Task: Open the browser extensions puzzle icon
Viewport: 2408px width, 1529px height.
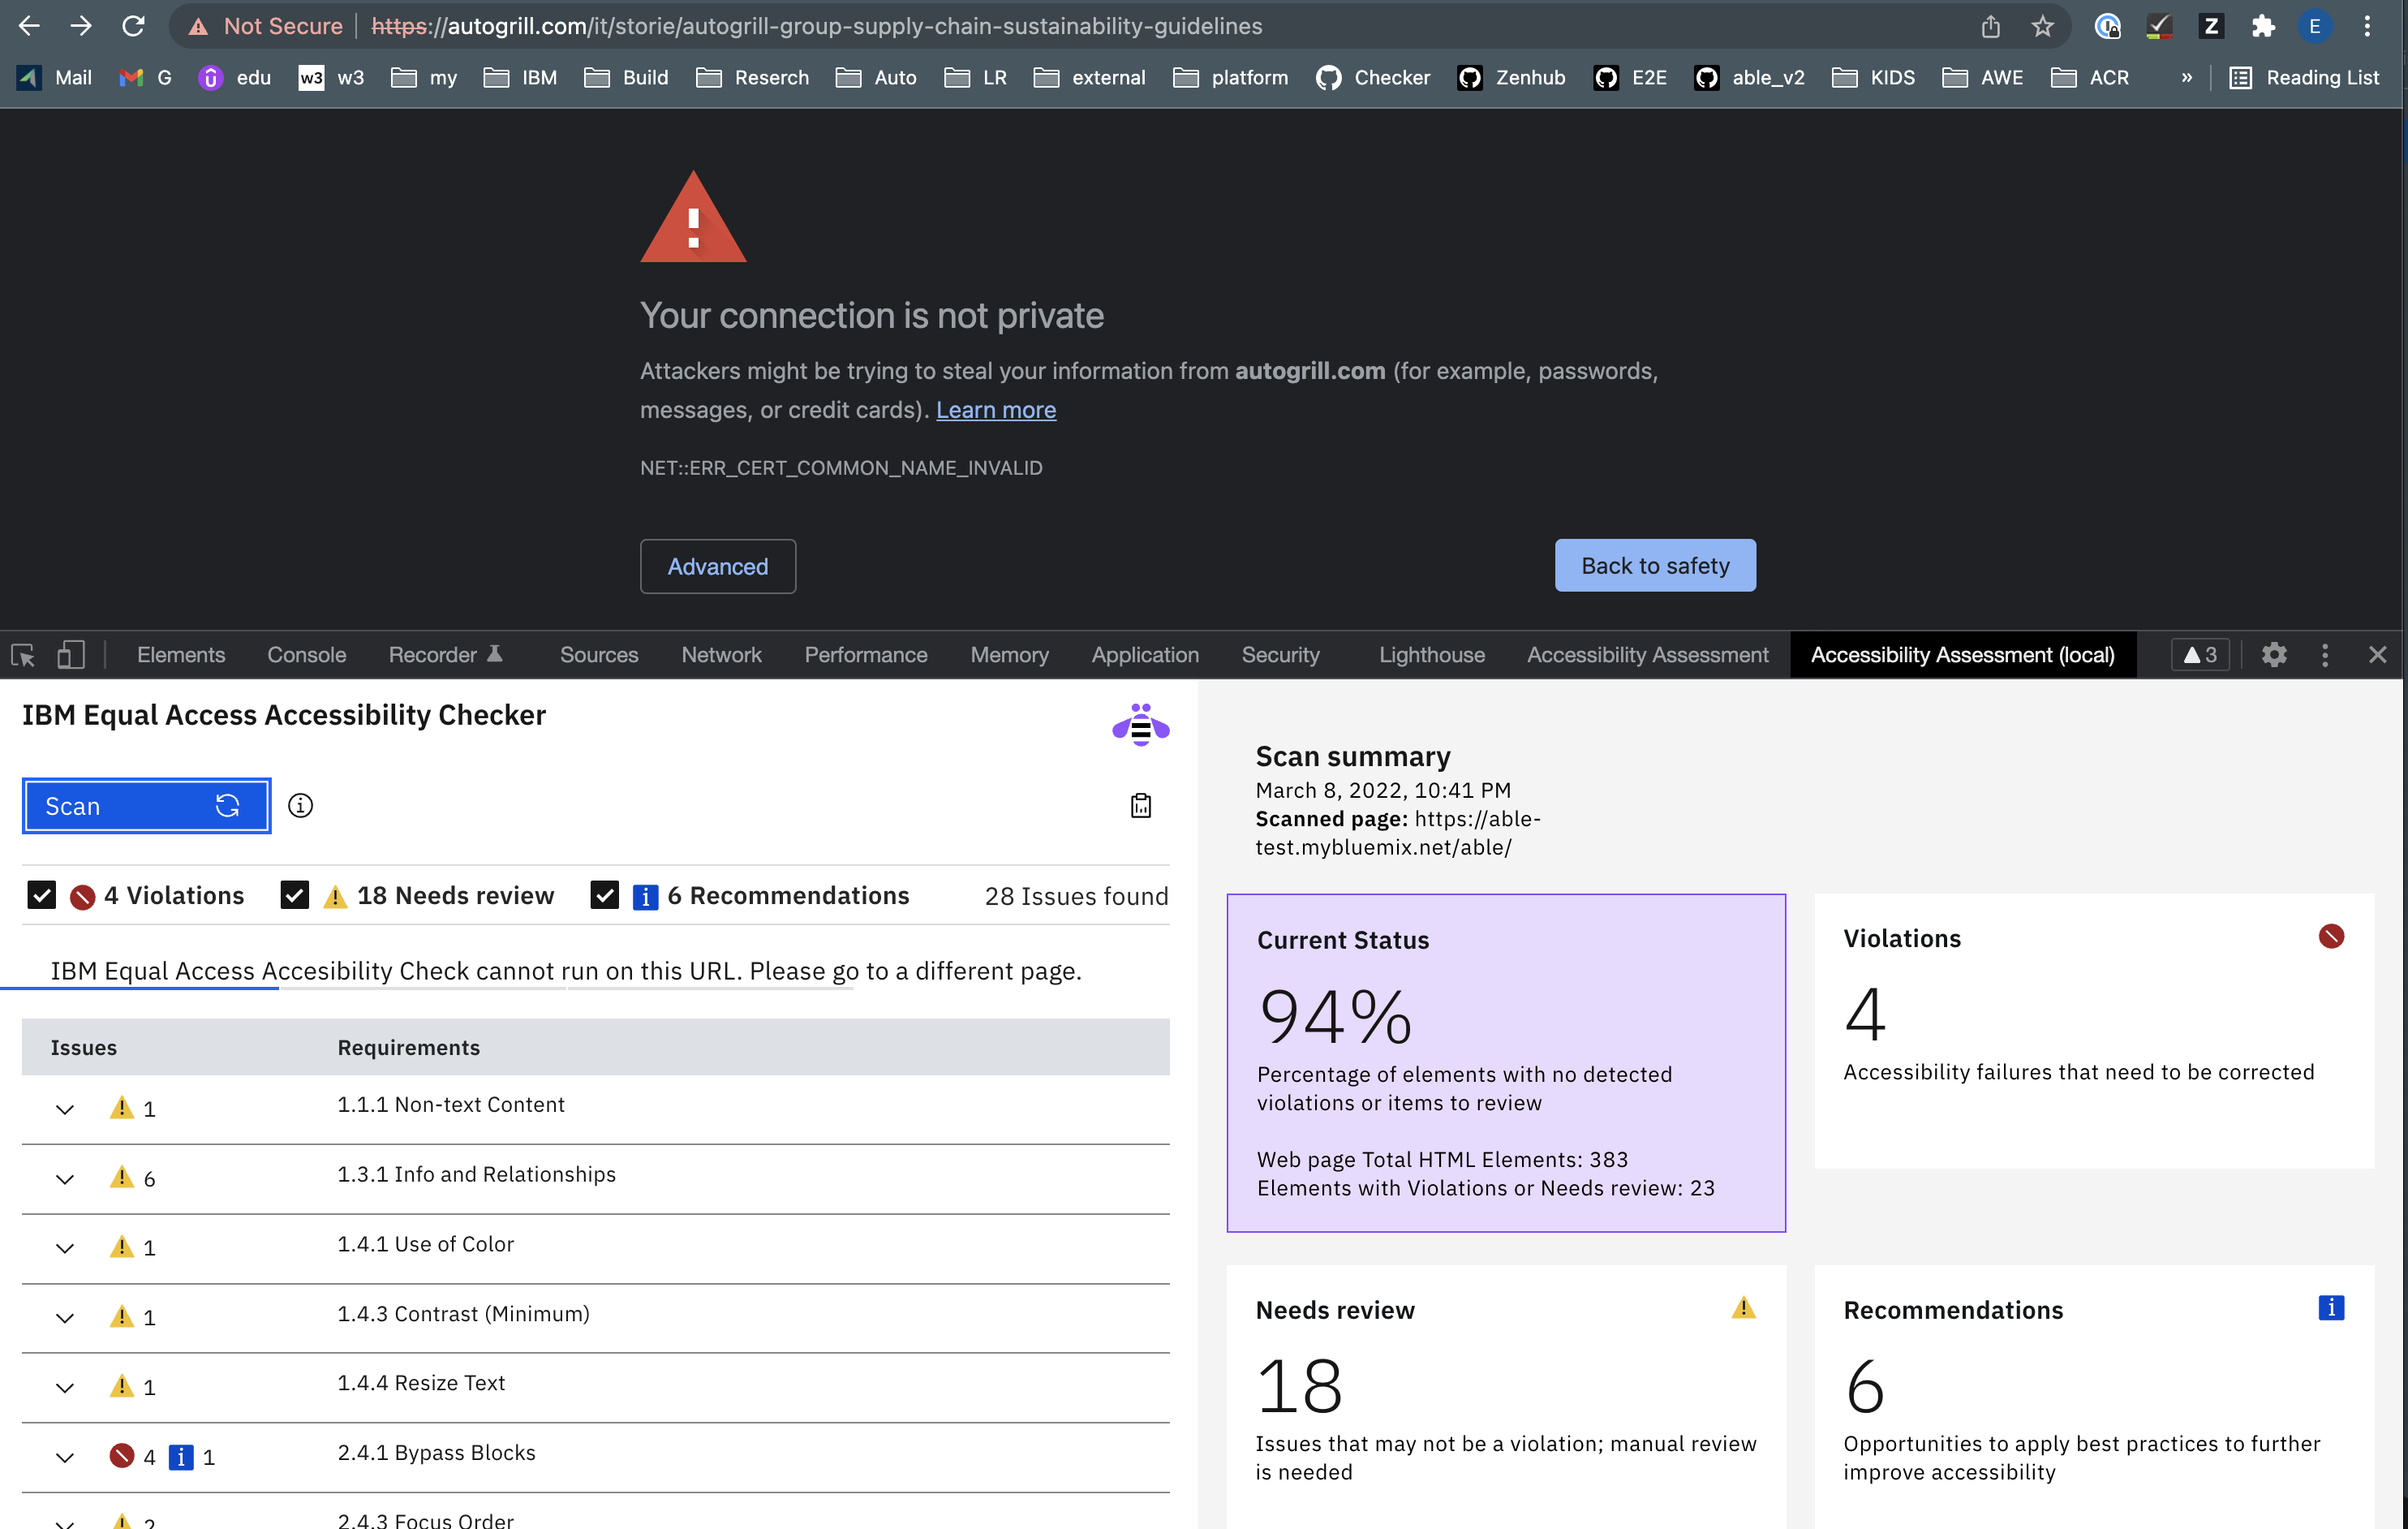Action: click(2263, 26)
